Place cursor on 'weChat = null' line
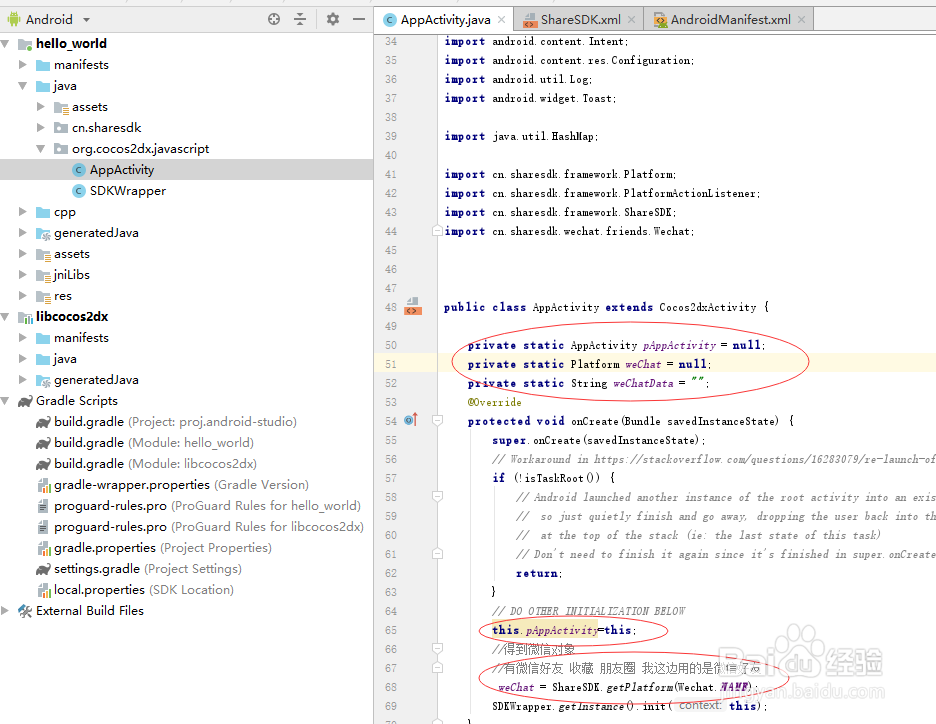Screen dimensions: 936x724 [590, 364]
